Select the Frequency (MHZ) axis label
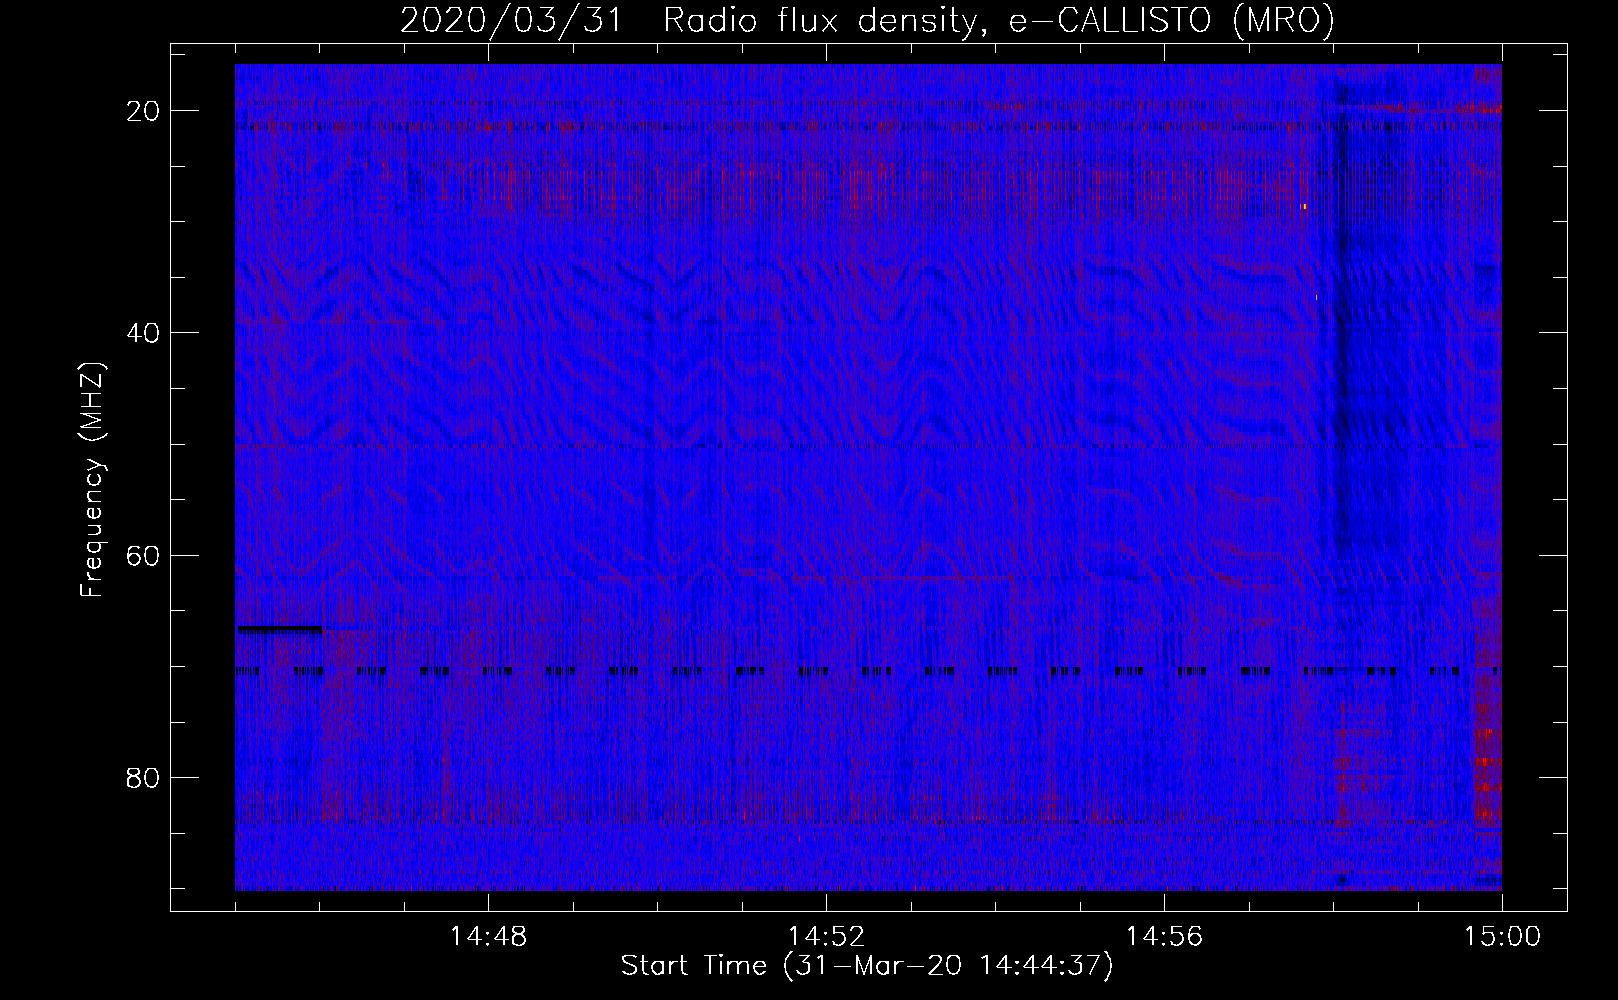Viewport: 1618px width, 1000px height. coord(92,480)
